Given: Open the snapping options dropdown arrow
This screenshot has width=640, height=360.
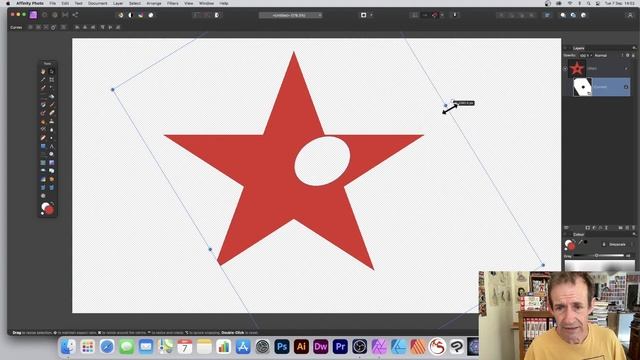Looking at the screenshot, I should [x=442, y=15].
